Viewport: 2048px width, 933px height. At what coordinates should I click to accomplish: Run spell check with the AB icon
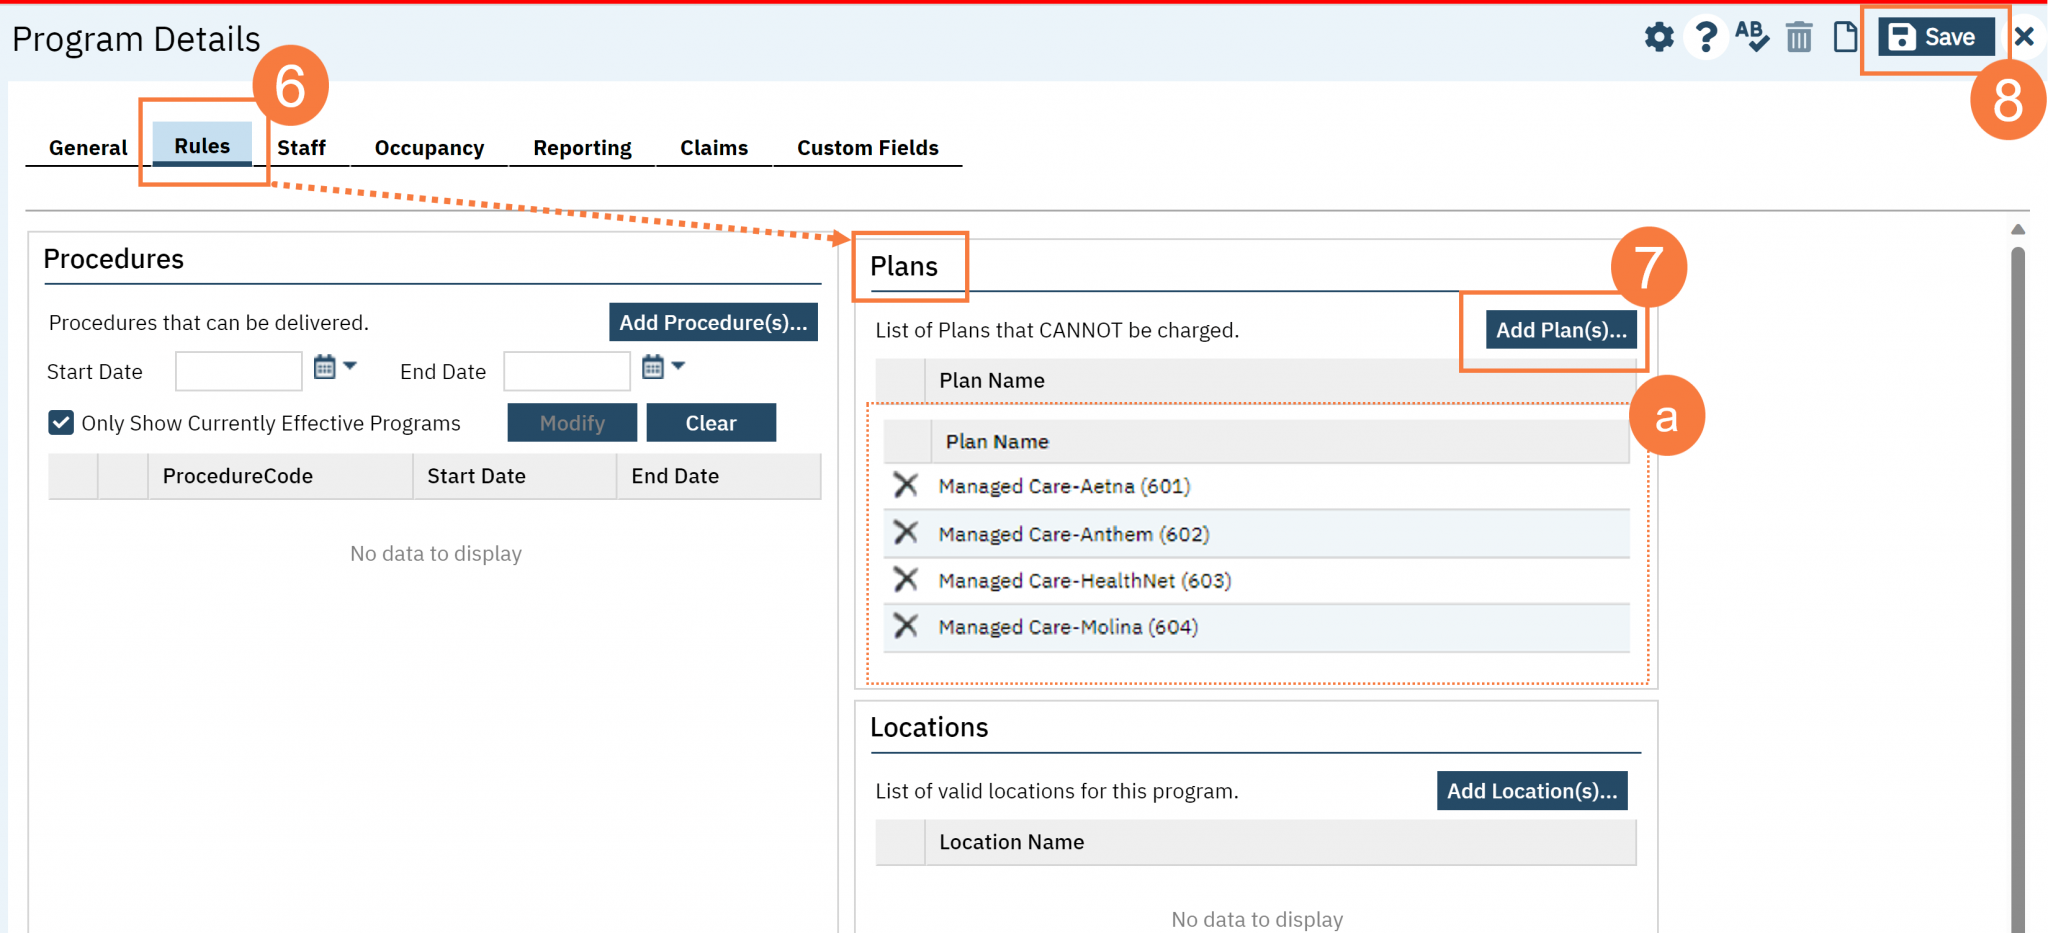1752,37
